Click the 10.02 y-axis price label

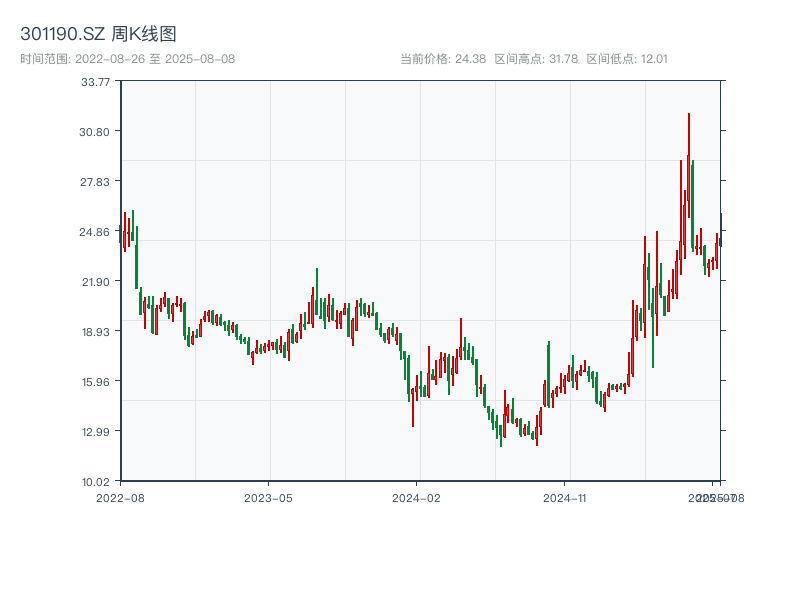click(95, 482)
